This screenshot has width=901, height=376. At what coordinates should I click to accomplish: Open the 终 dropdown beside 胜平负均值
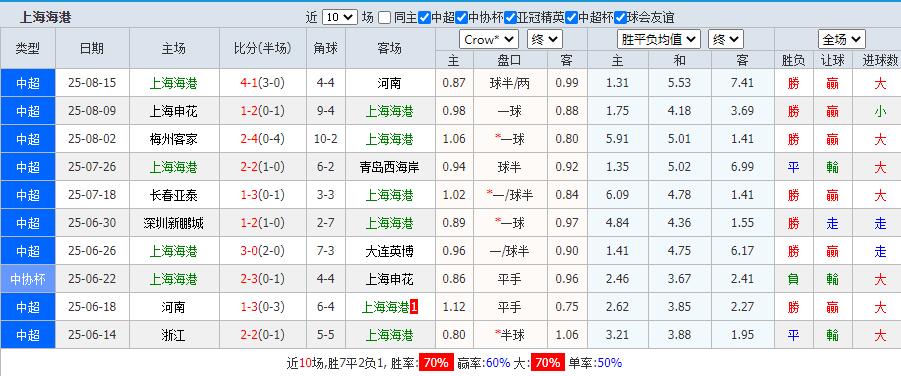pyautogui.click(x=726, y=40)
